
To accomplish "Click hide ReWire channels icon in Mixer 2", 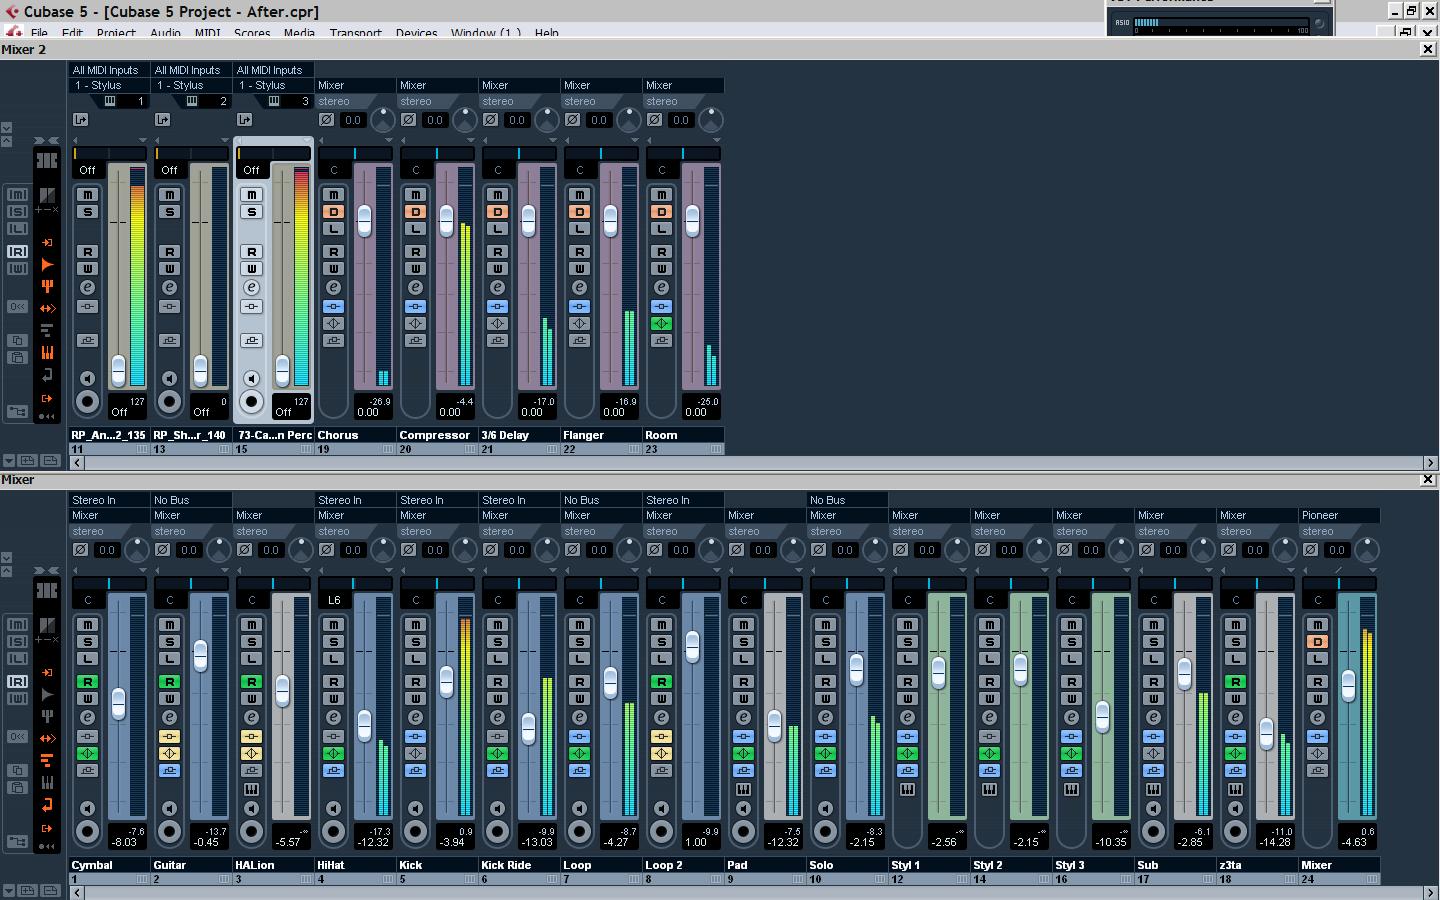I will 46,308.
